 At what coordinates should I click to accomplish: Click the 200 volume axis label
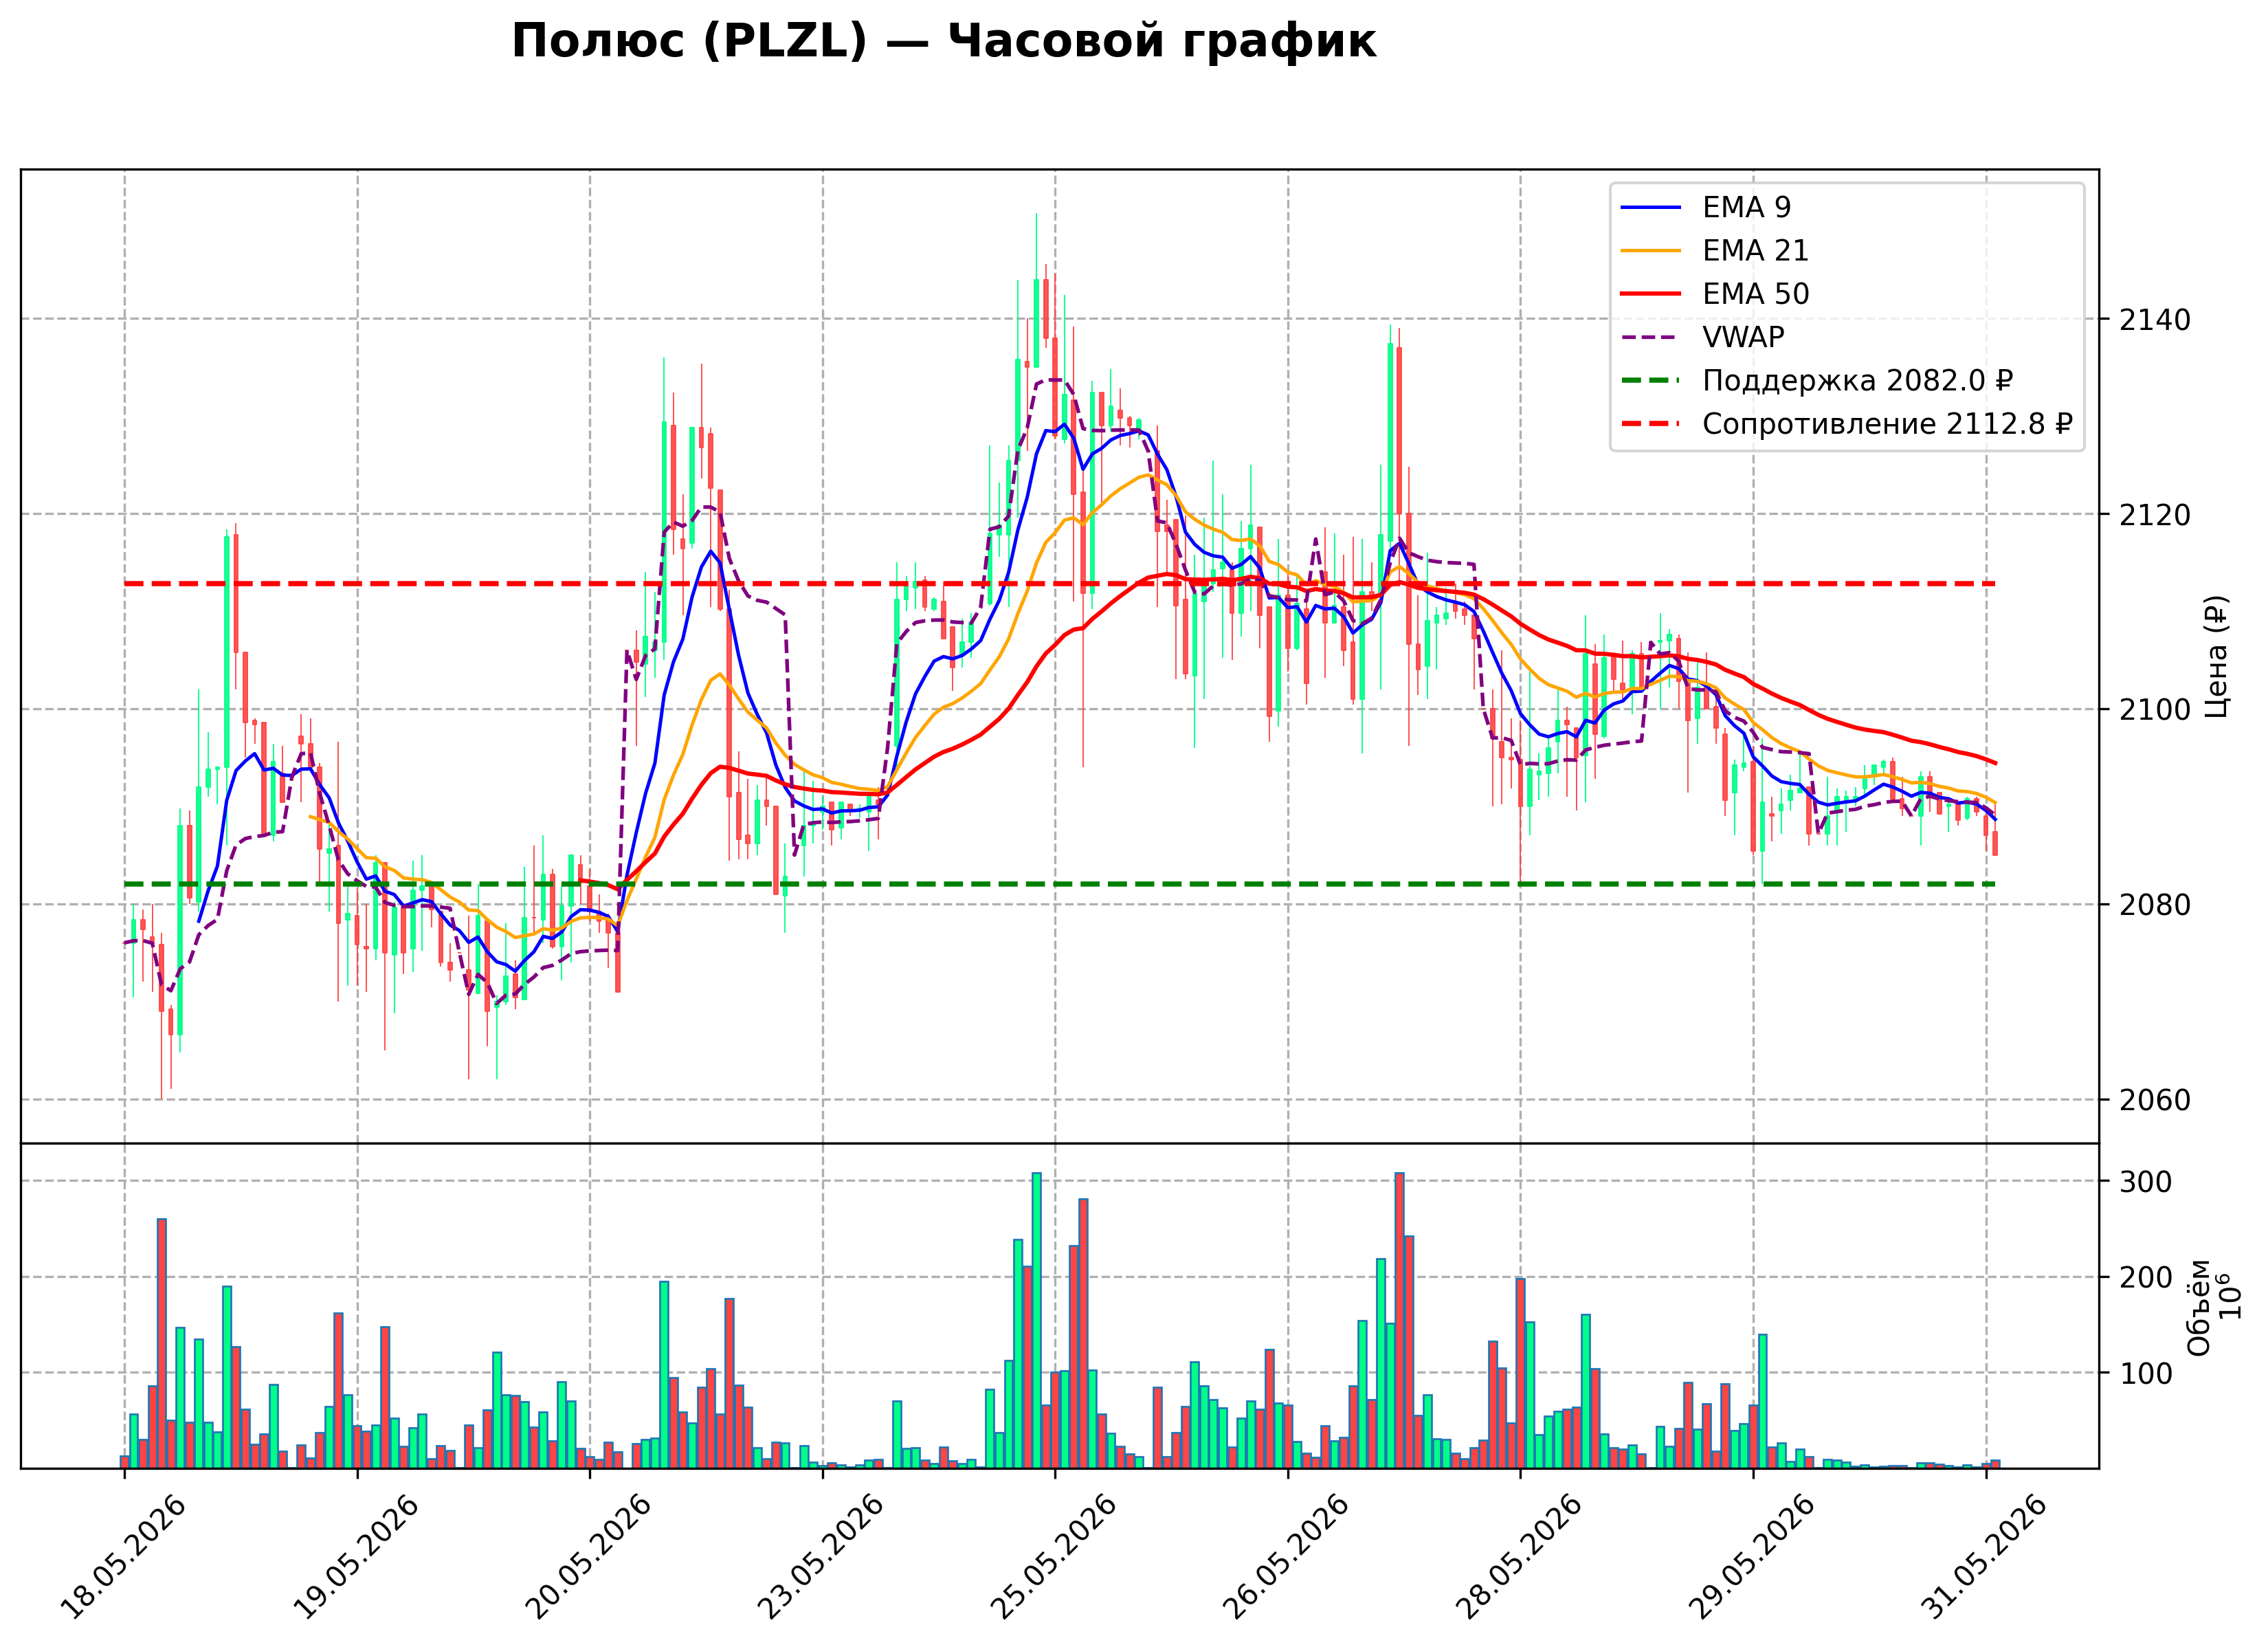click(x=2146, y=1278)
